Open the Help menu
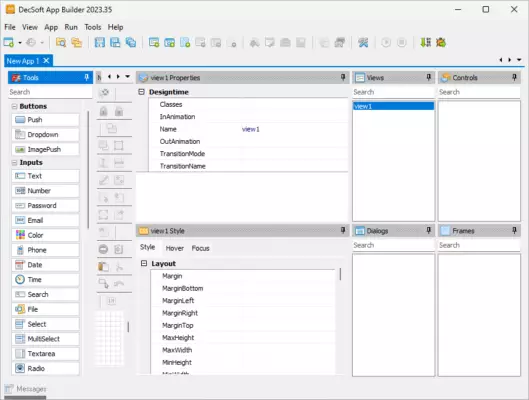This screenshot has height=400, width=529. [x=115, y=27]
